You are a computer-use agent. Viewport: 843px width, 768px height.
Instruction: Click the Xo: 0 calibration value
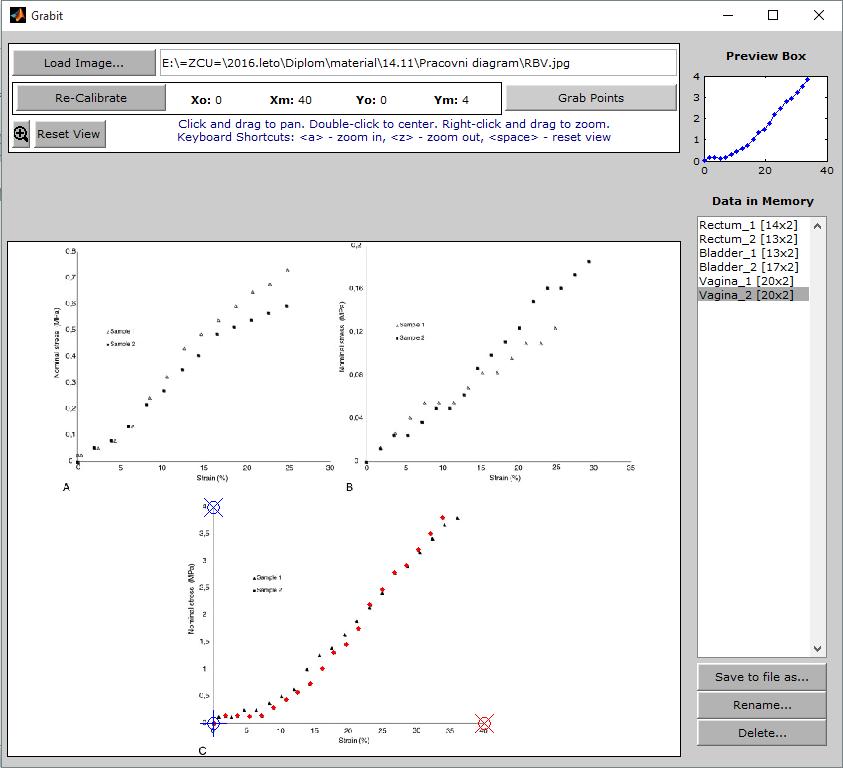click(206, 100)
